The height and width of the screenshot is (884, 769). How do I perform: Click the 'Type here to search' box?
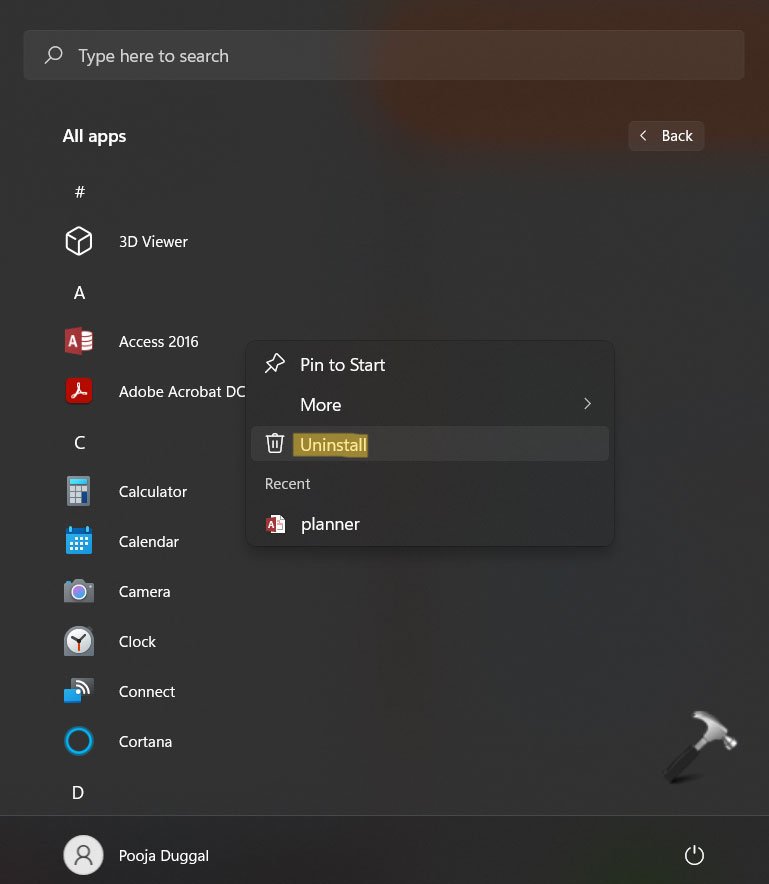[x=384, y=56]
